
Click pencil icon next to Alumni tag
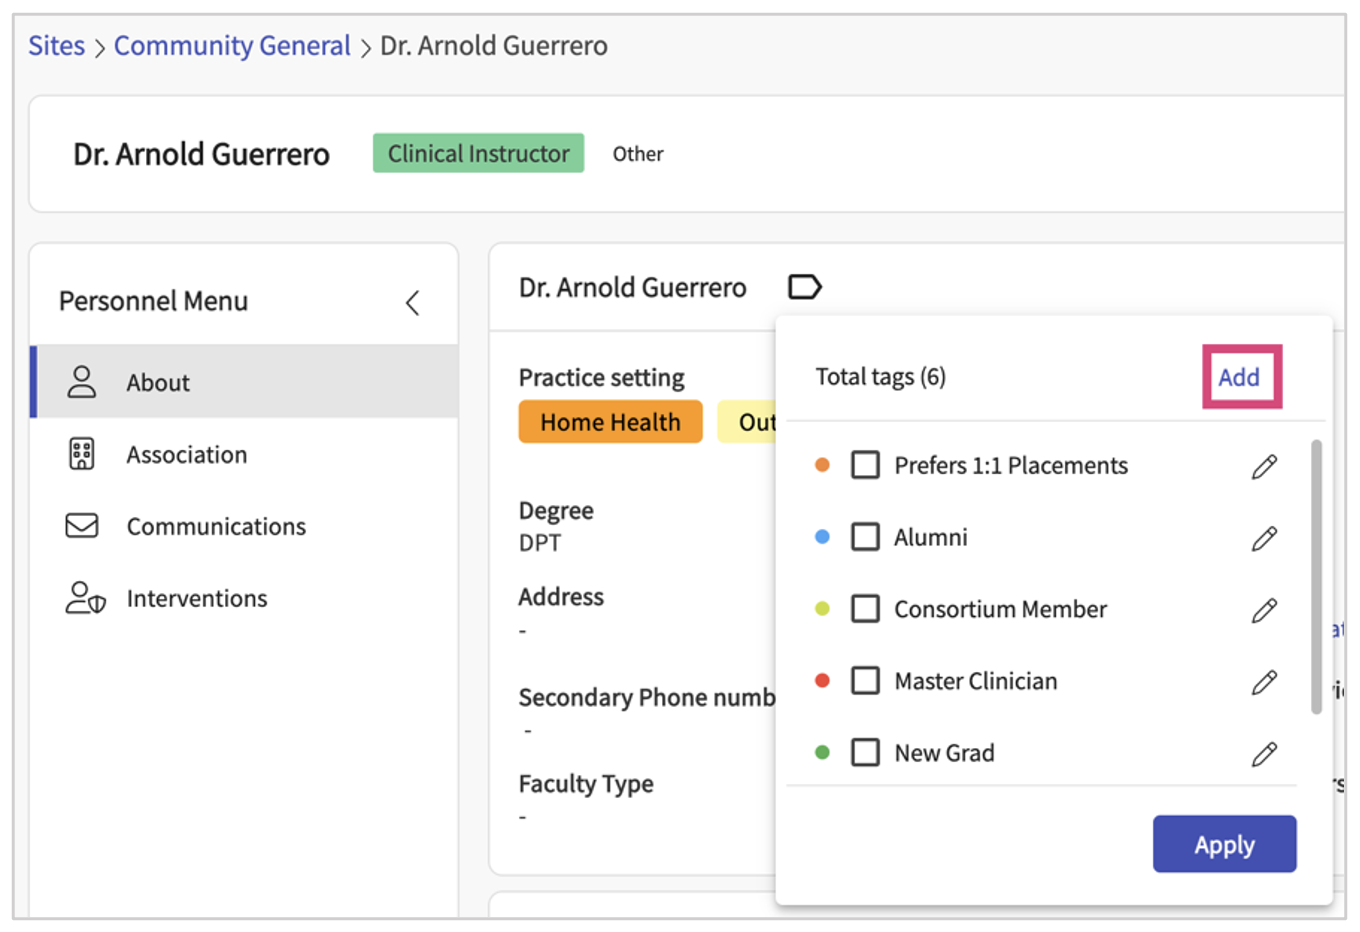(1264, 538)
